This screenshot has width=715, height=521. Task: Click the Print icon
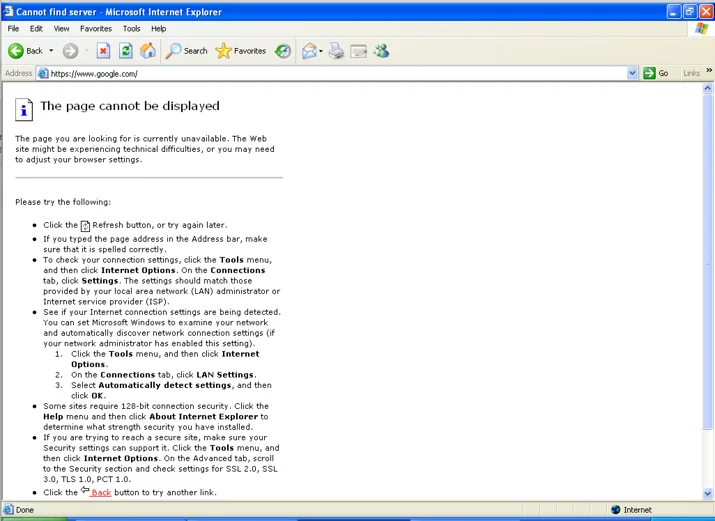click(337, 51)
